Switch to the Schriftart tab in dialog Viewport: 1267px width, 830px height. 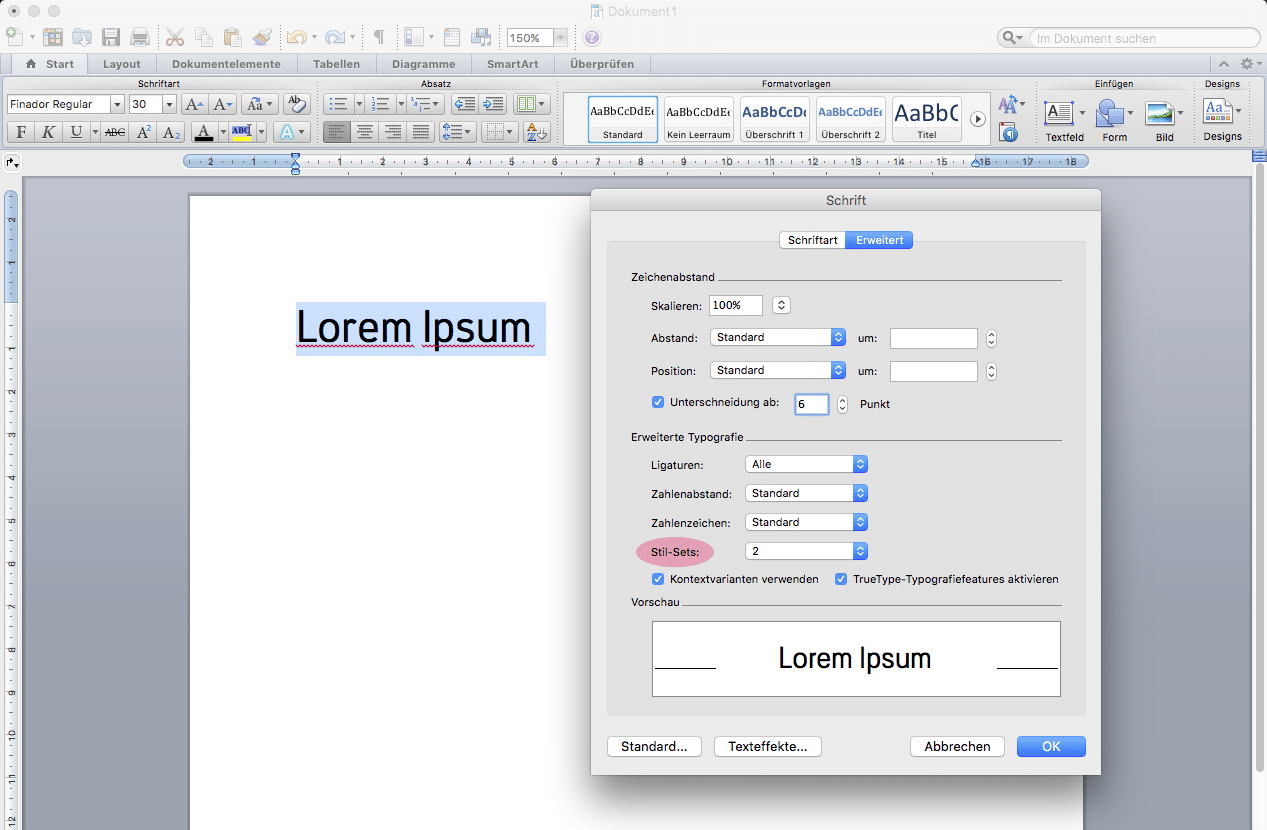[x=812, y=240]
